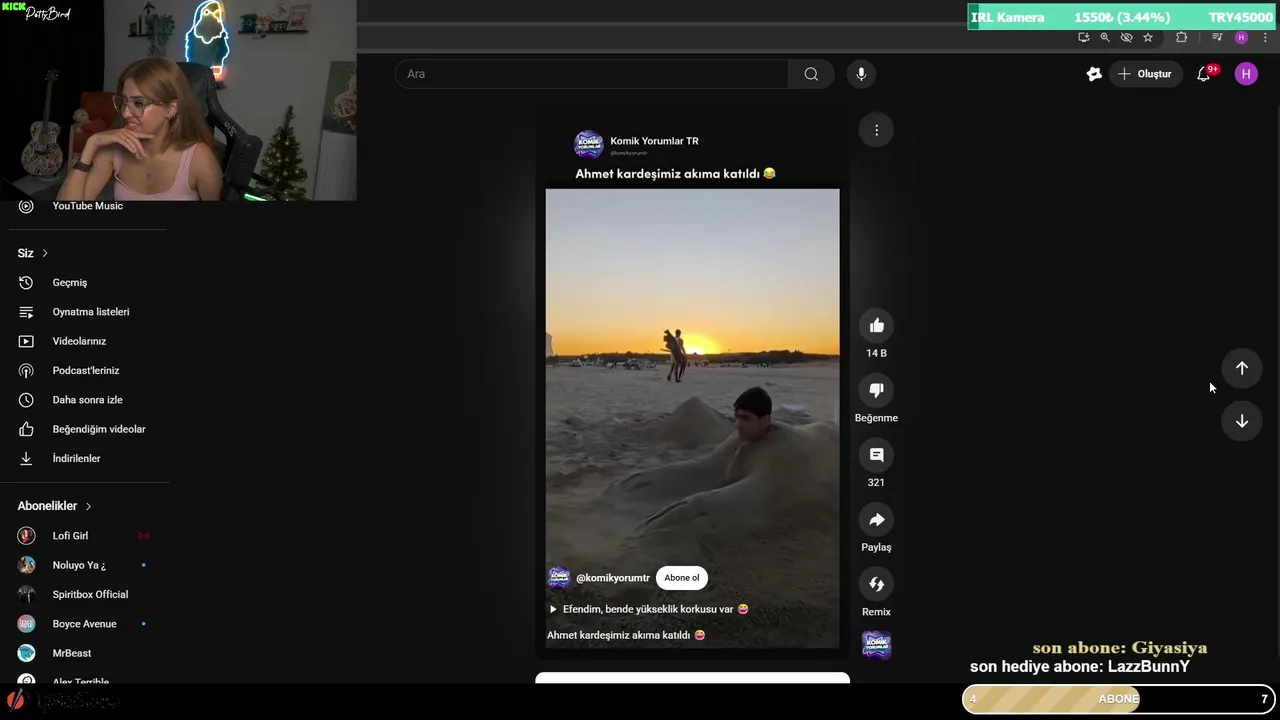Click the Oluştur create button
This screenshot has width=1280, height=720.
click(x=1145, y=74)
